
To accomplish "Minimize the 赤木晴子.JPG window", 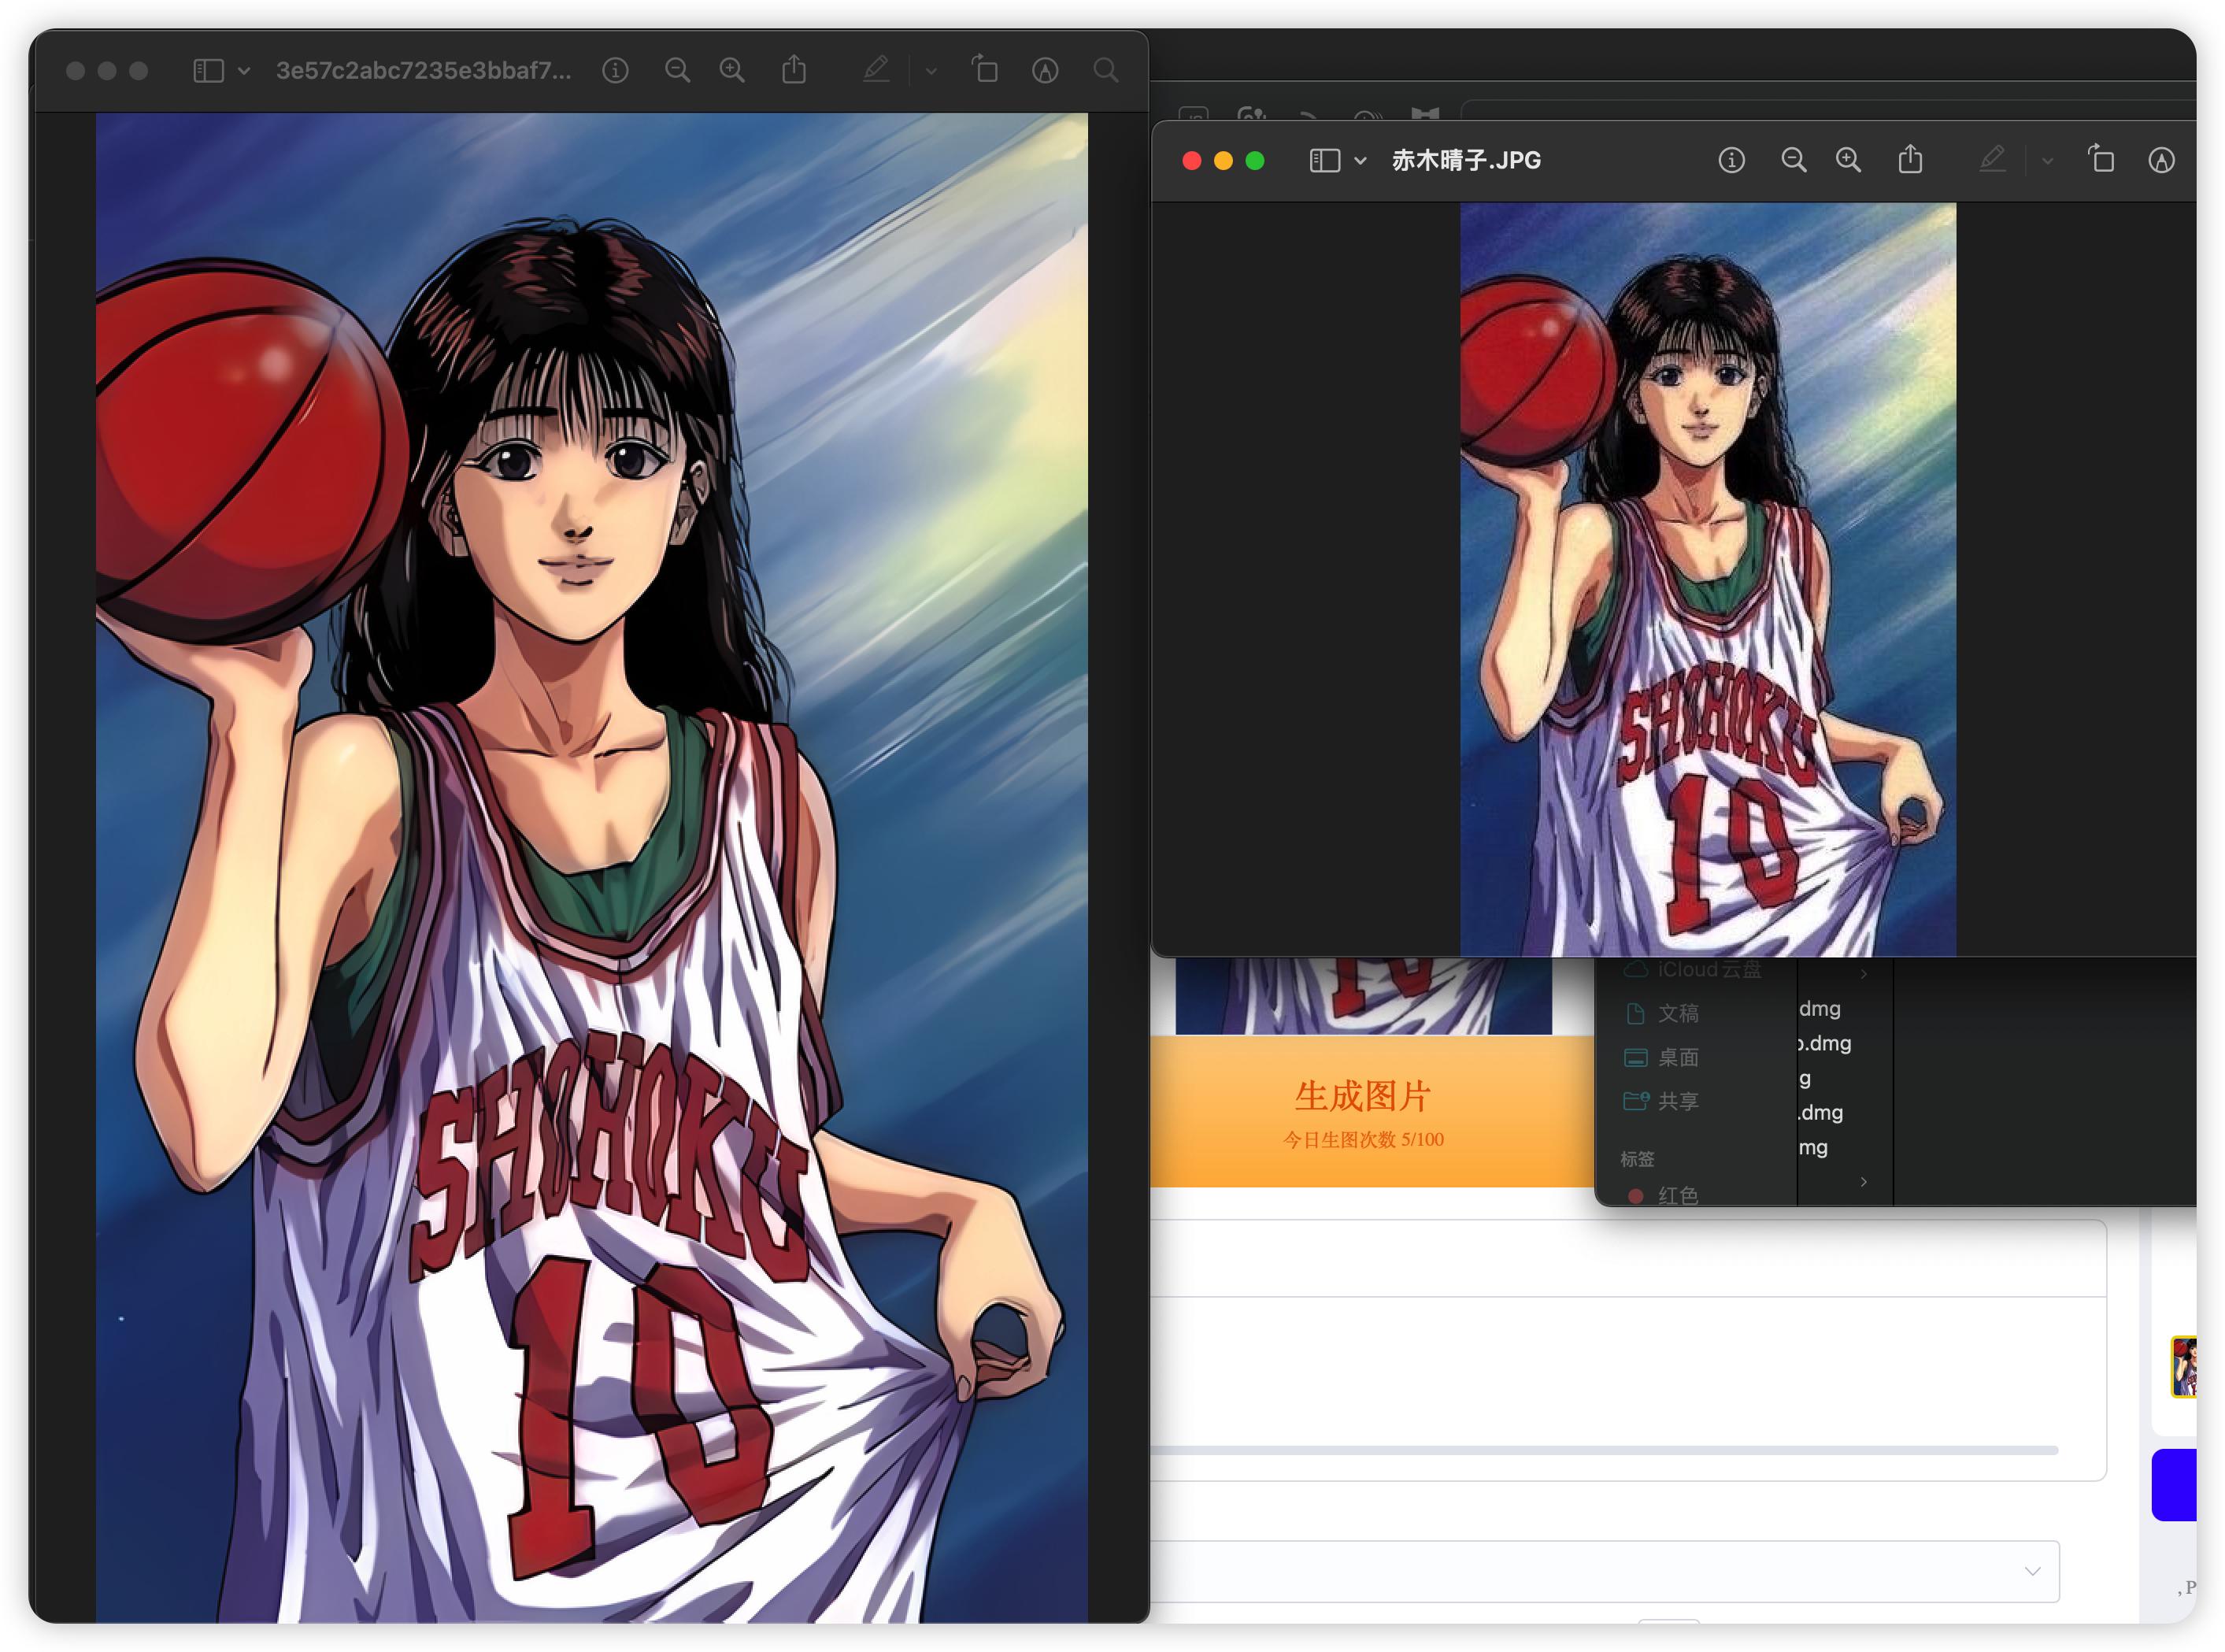I will click(1223, 161).
